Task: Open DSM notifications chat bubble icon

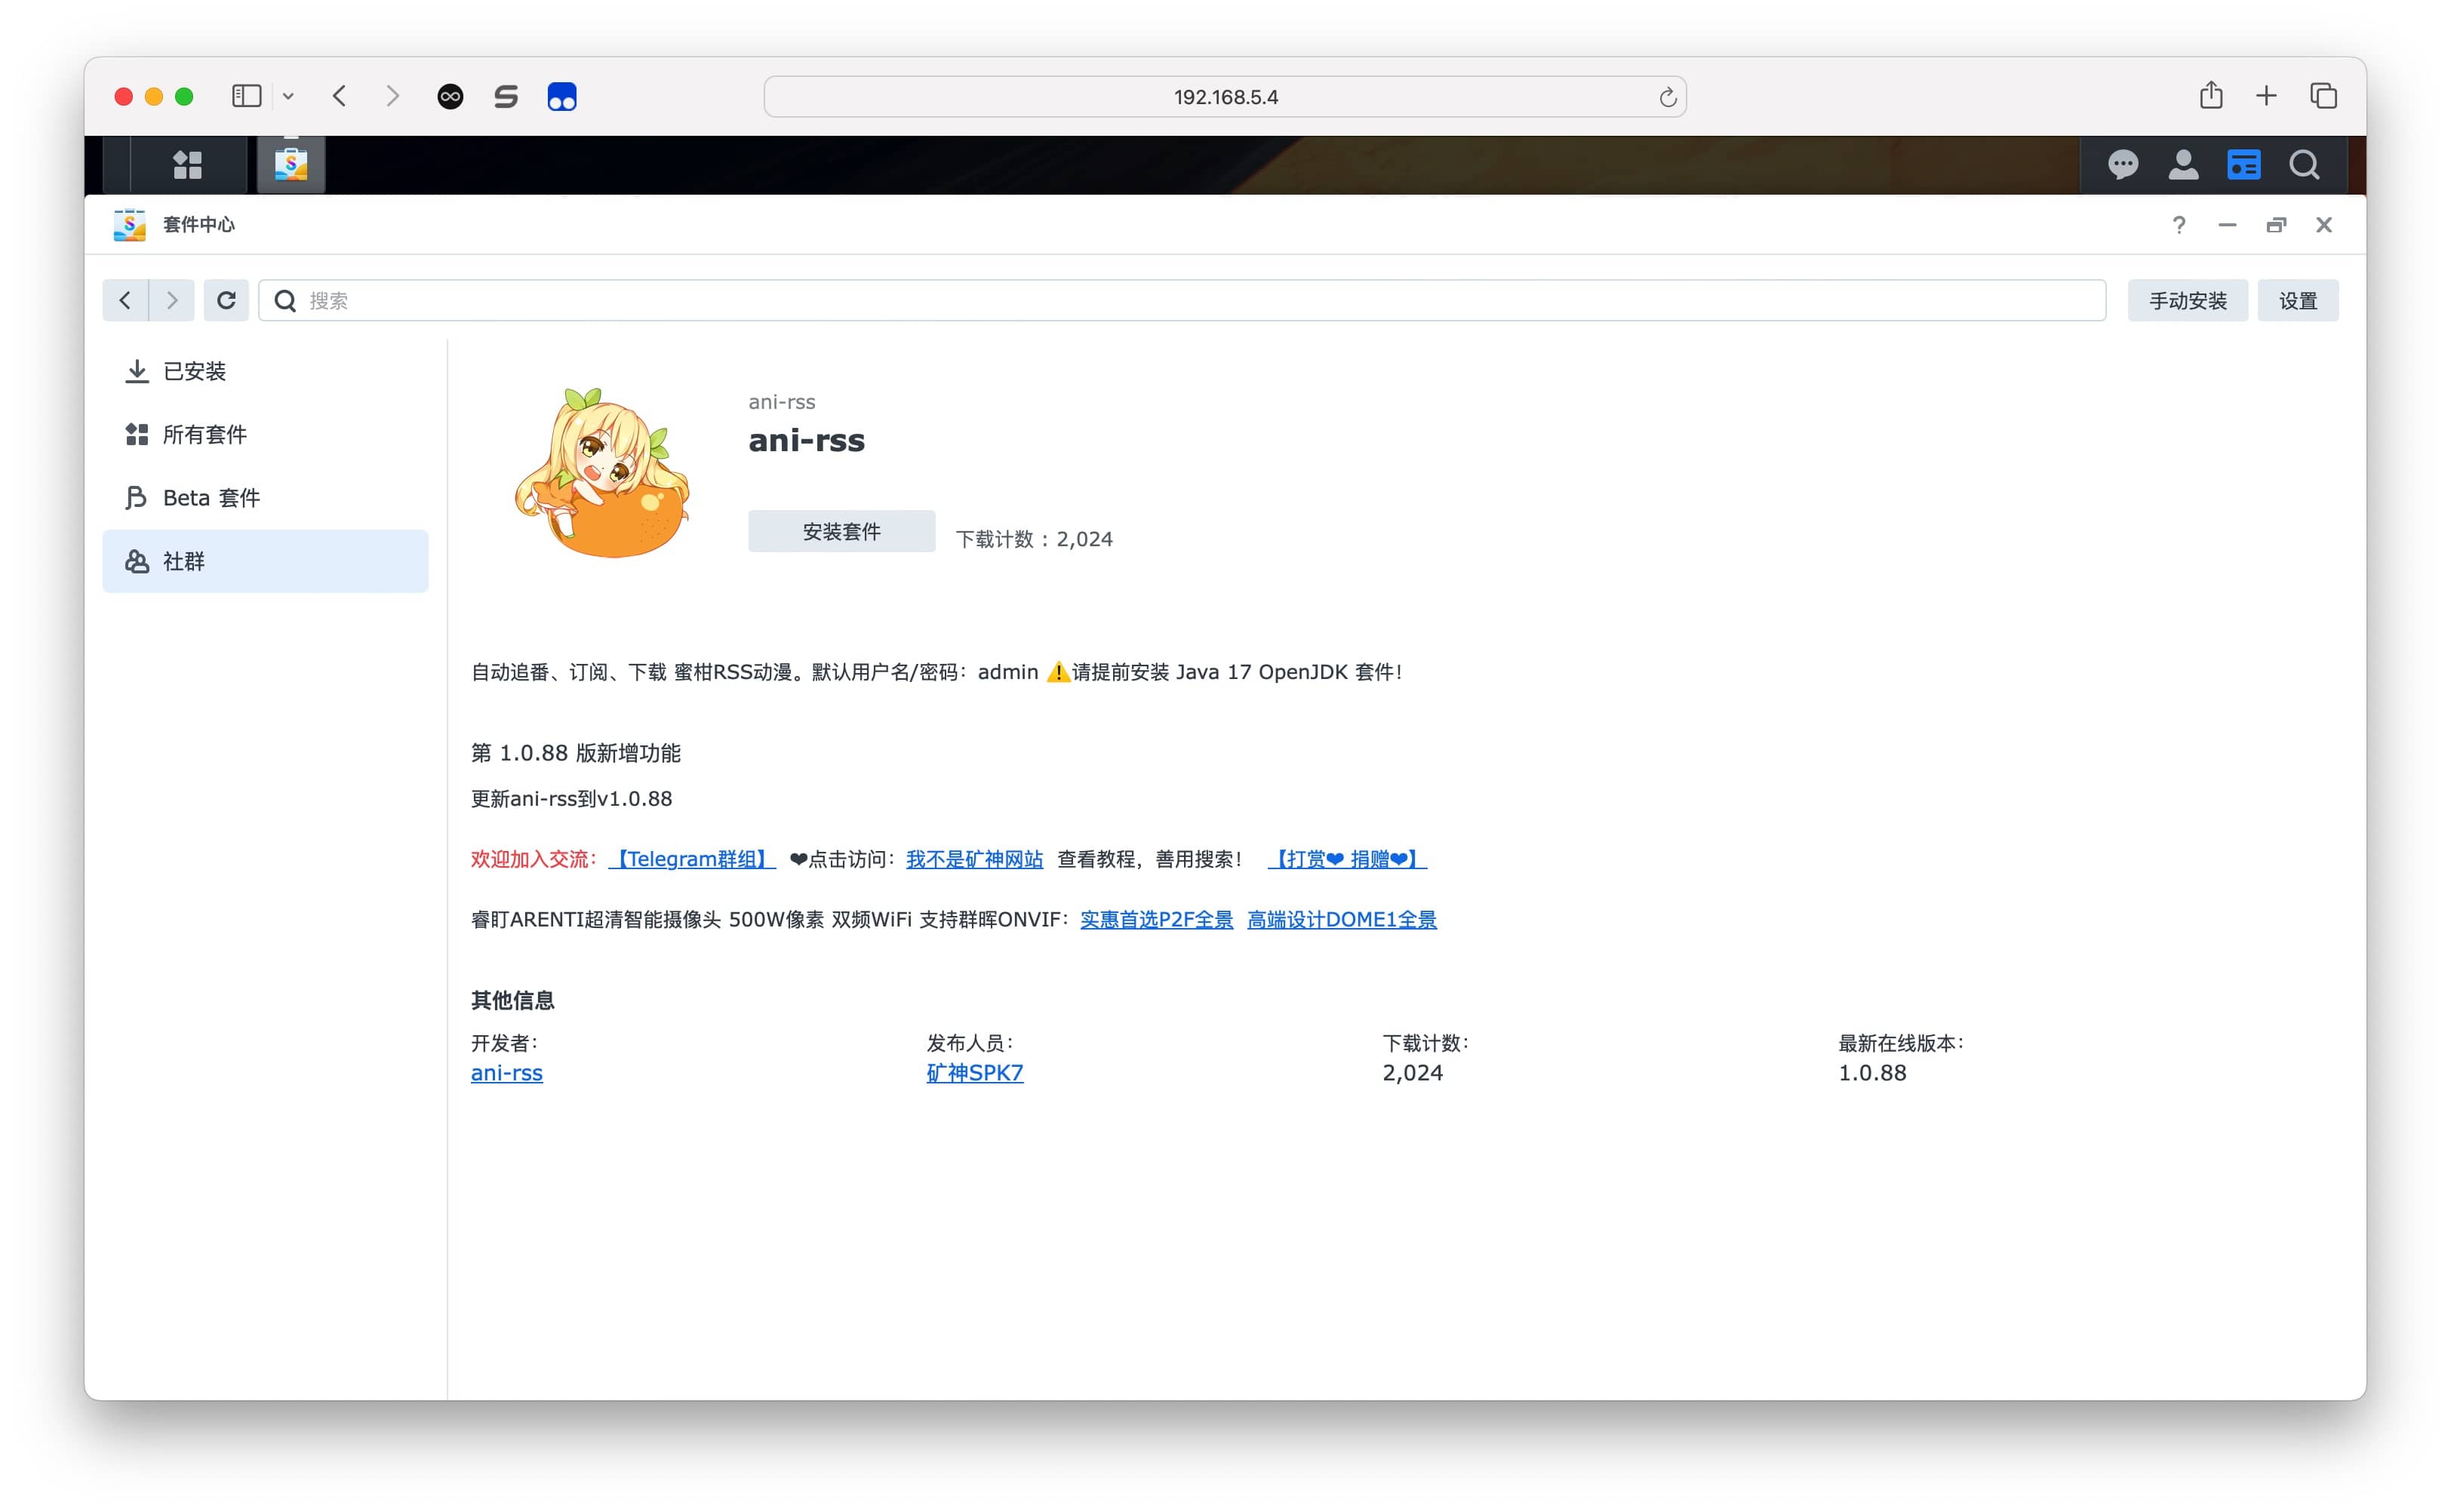Action: point(2123,165)
